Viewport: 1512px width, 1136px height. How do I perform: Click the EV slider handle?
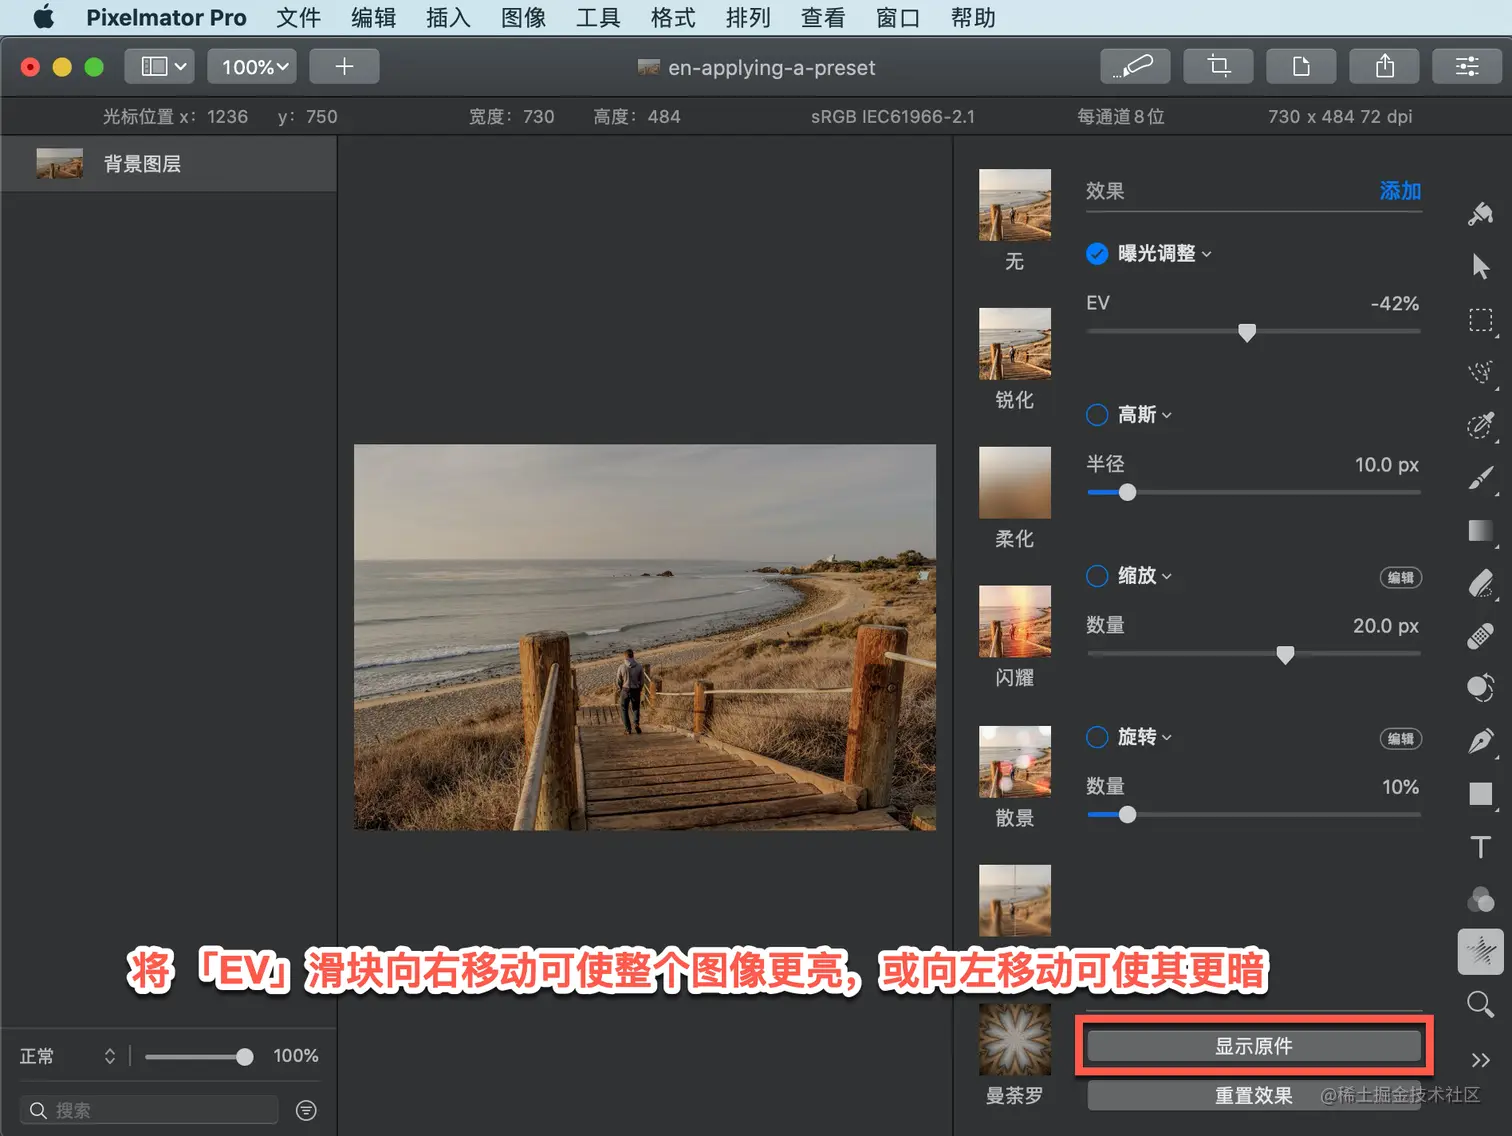tap(1247, 332)
